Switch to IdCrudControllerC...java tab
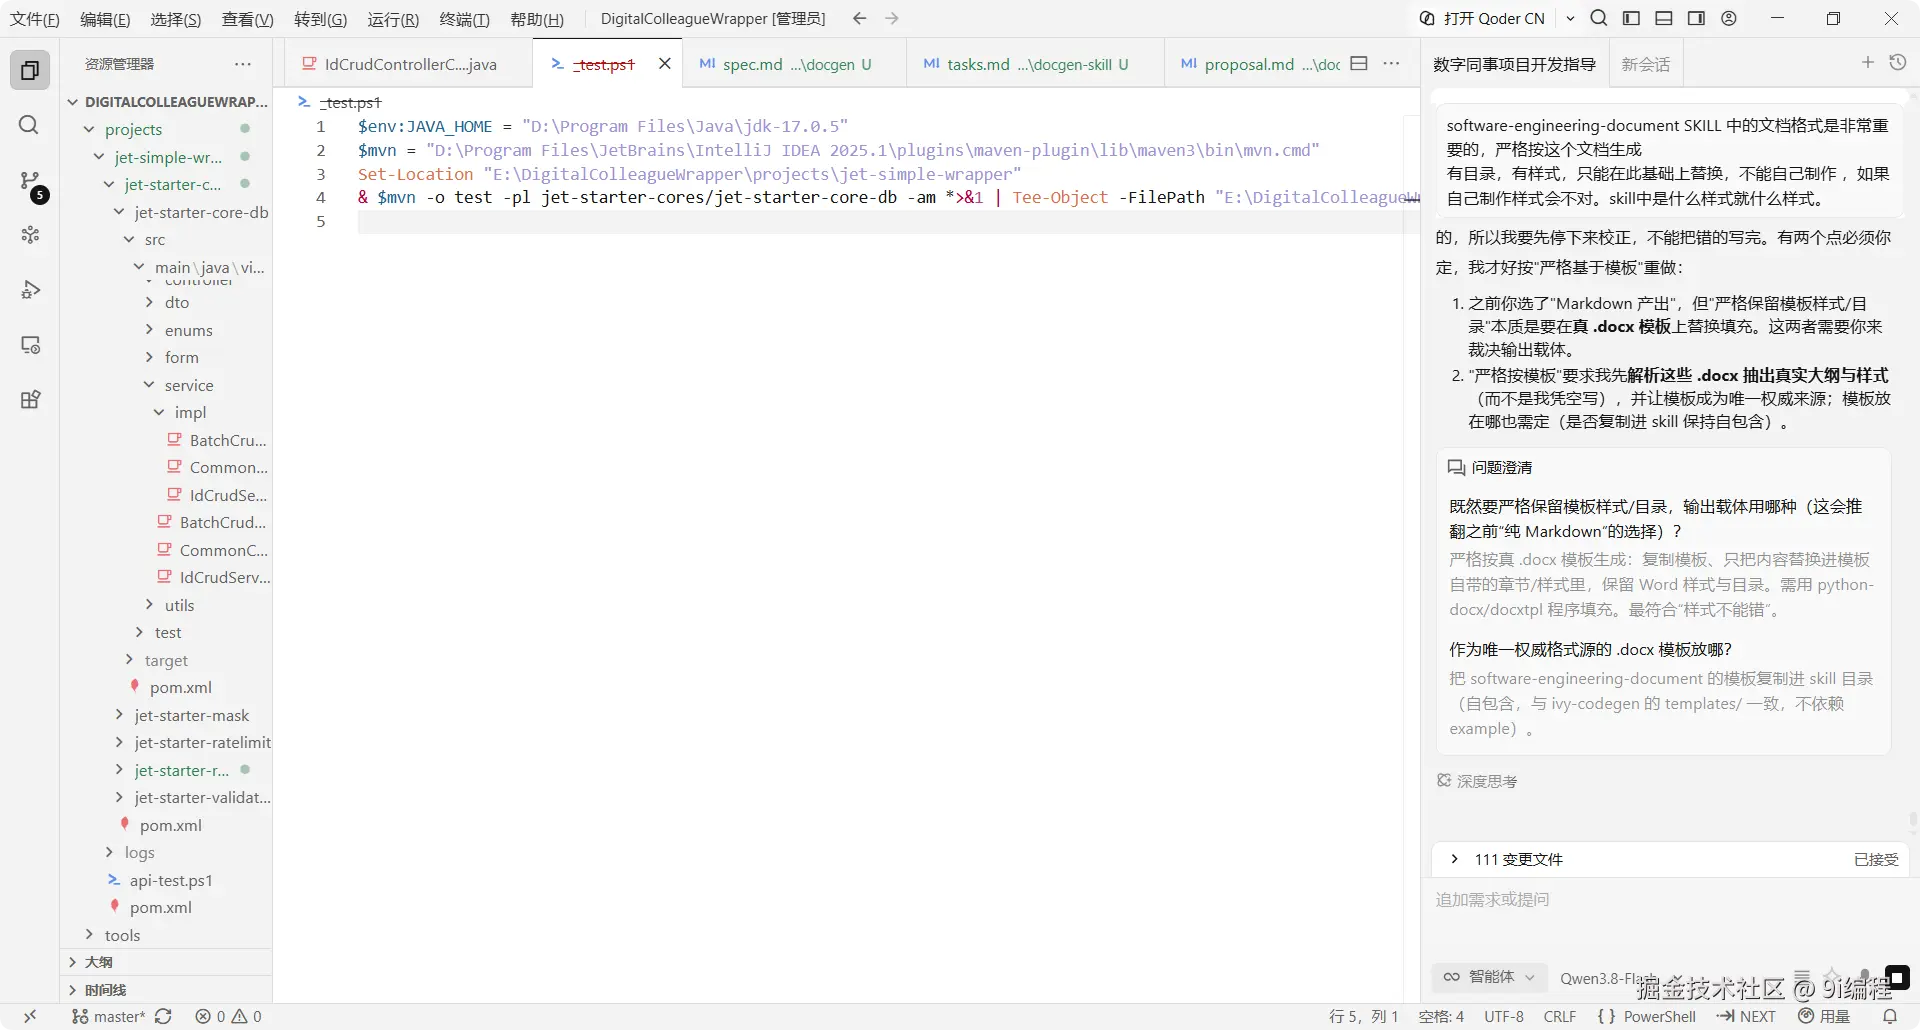This screenshot has width=1920, height=1030. (408, 64)
